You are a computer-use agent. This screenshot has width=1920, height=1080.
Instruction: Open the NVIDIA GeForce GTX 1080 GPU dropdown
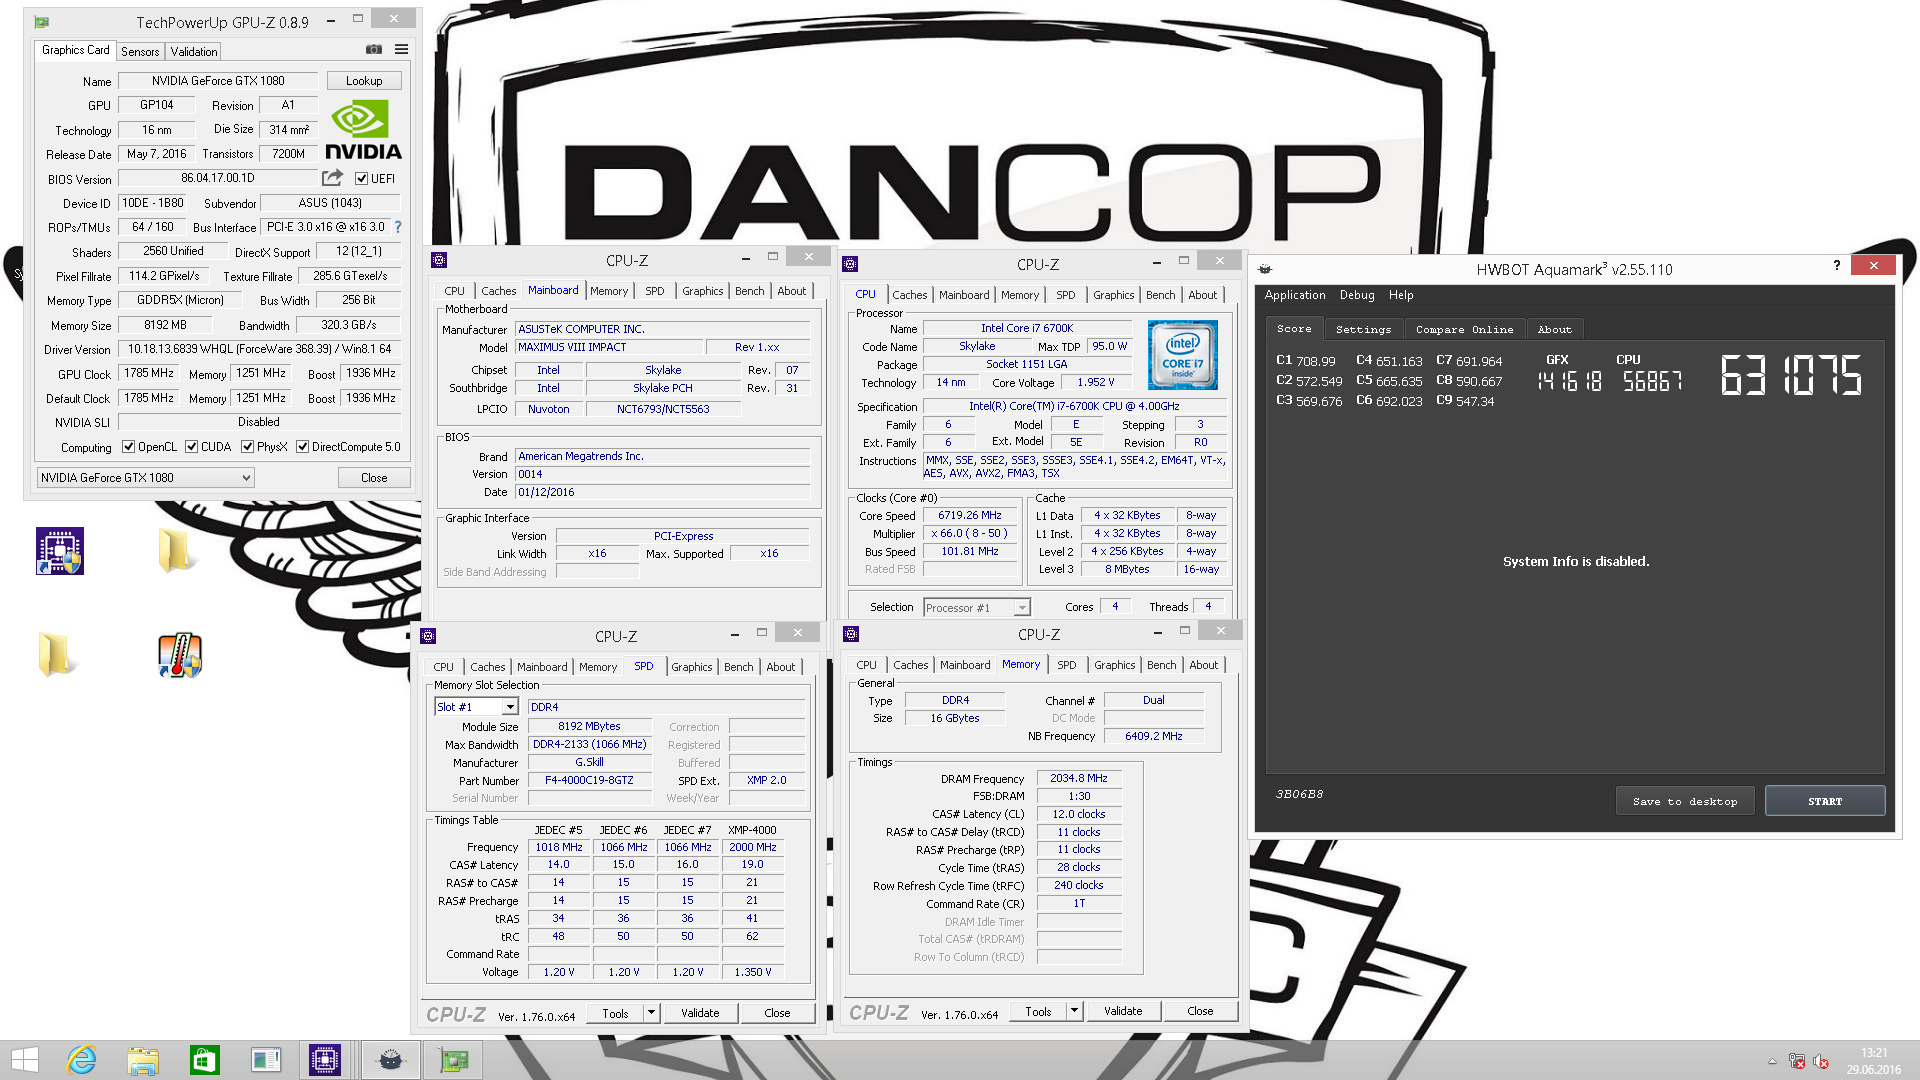(x=145, y=478)
